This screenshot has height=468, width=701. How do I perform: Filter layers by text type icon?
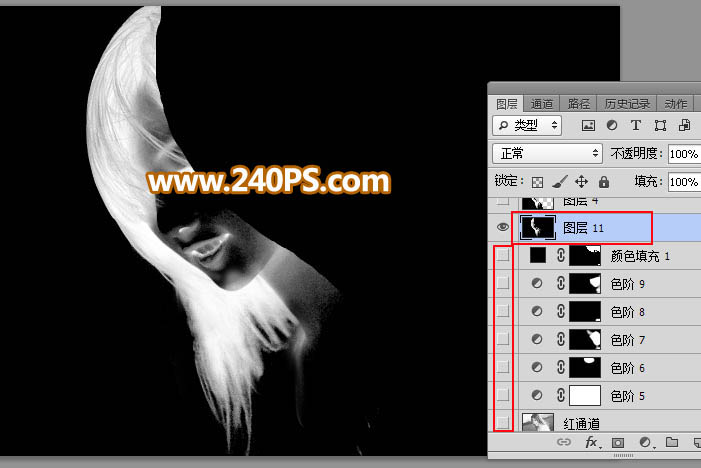(636, 126)
